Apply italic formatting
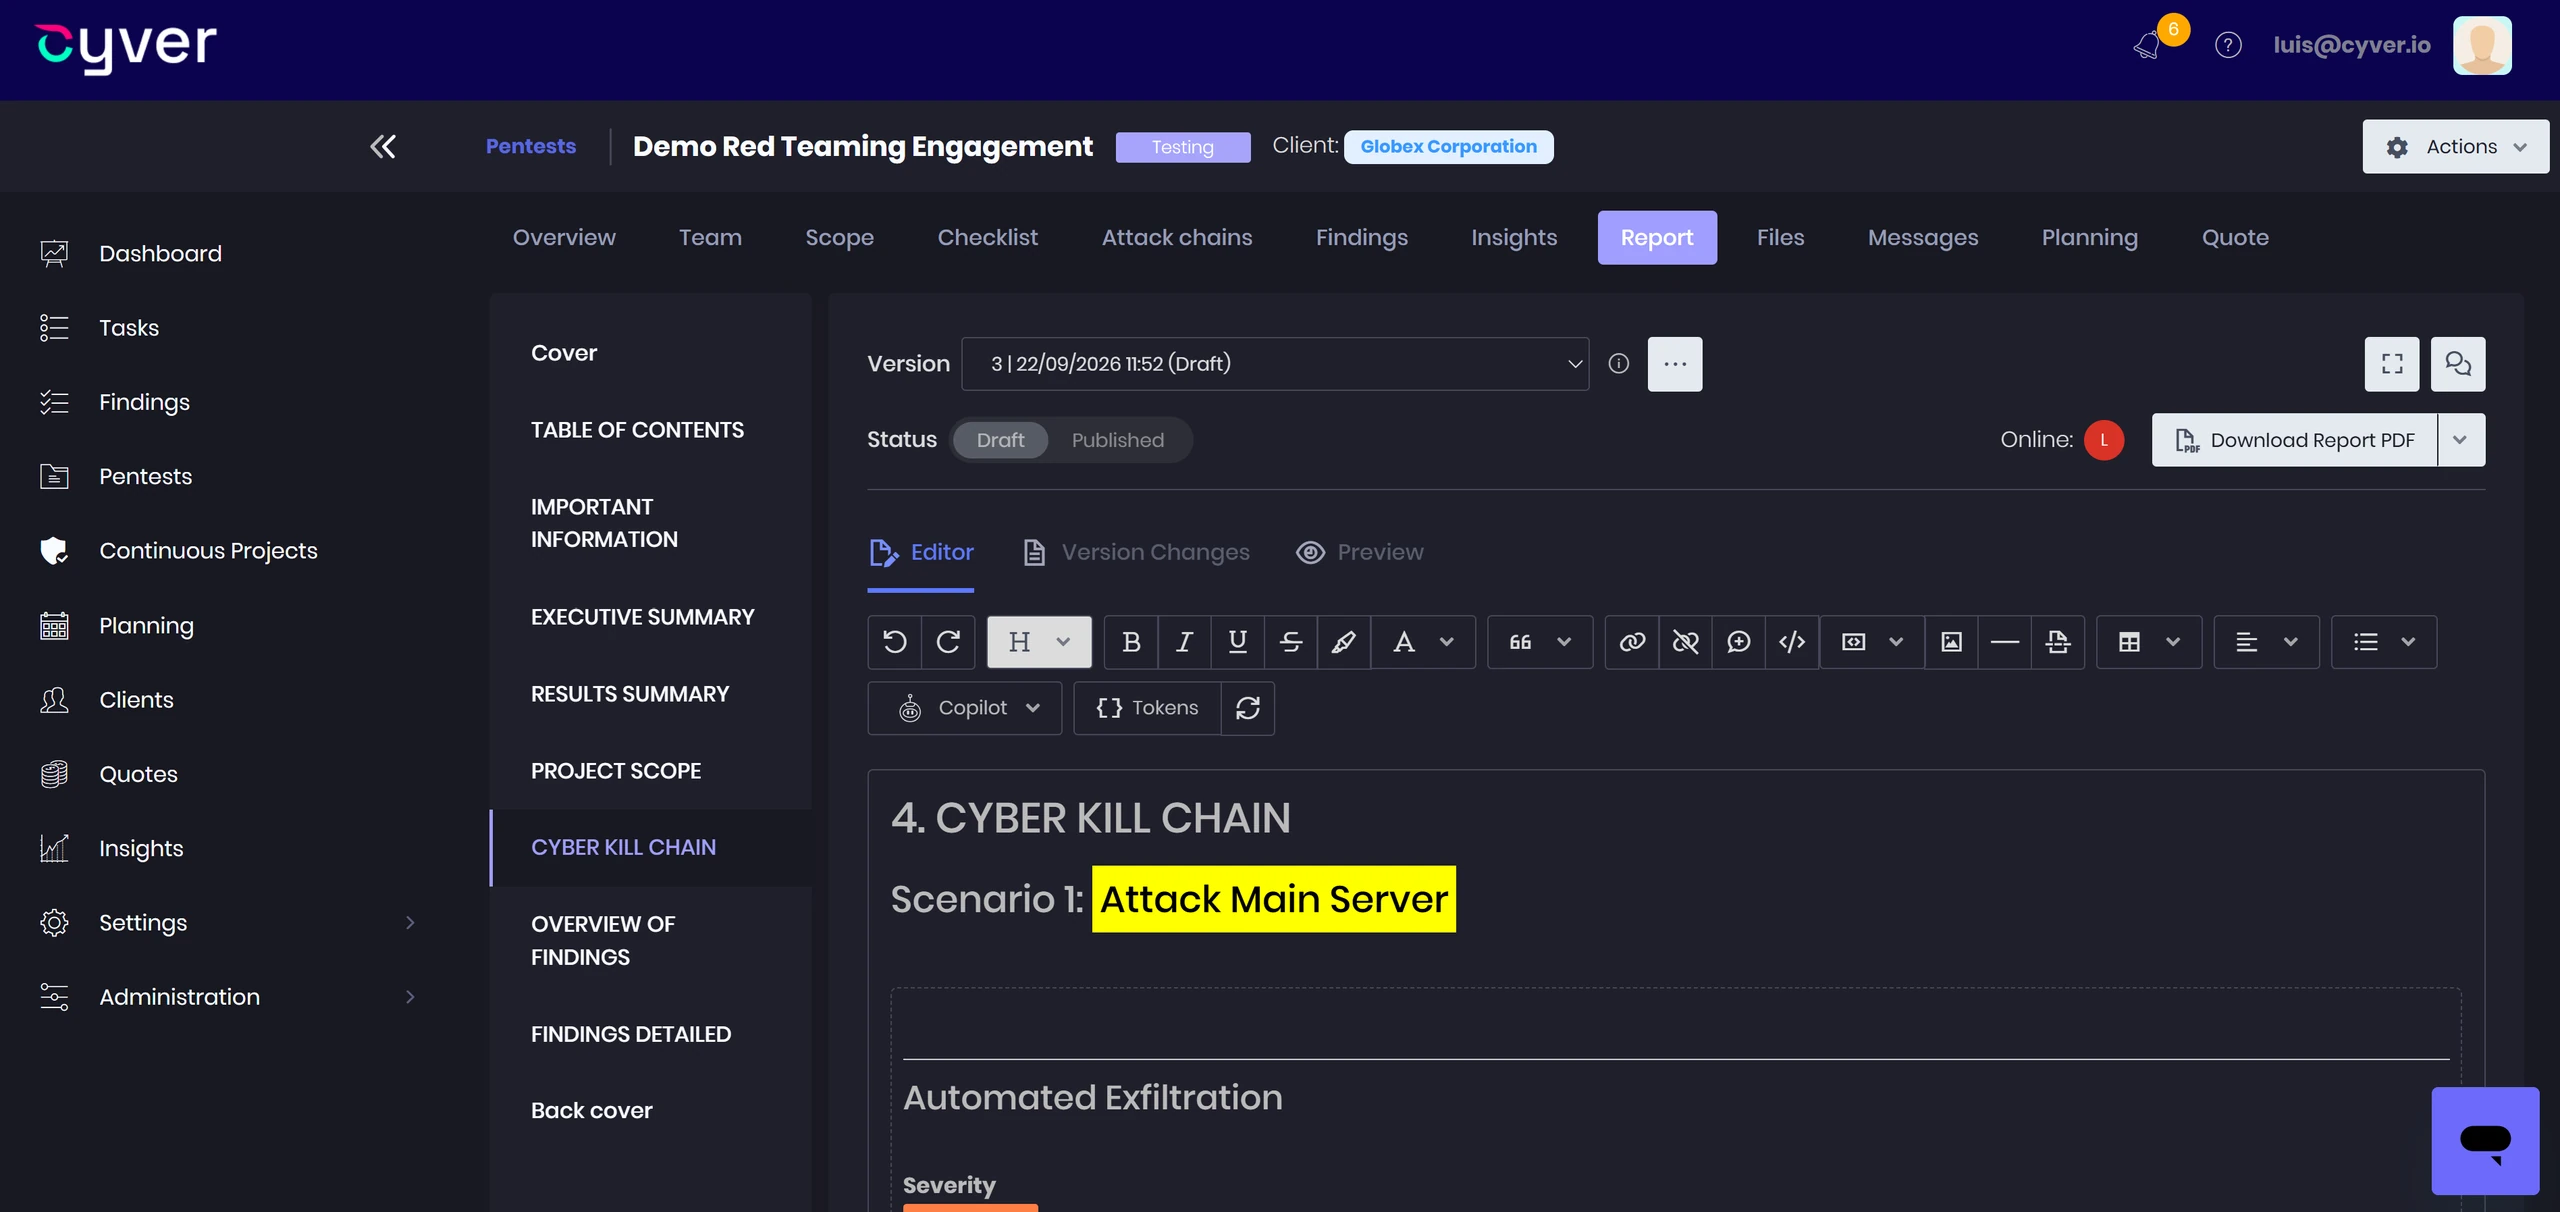 coord(1184,642)
